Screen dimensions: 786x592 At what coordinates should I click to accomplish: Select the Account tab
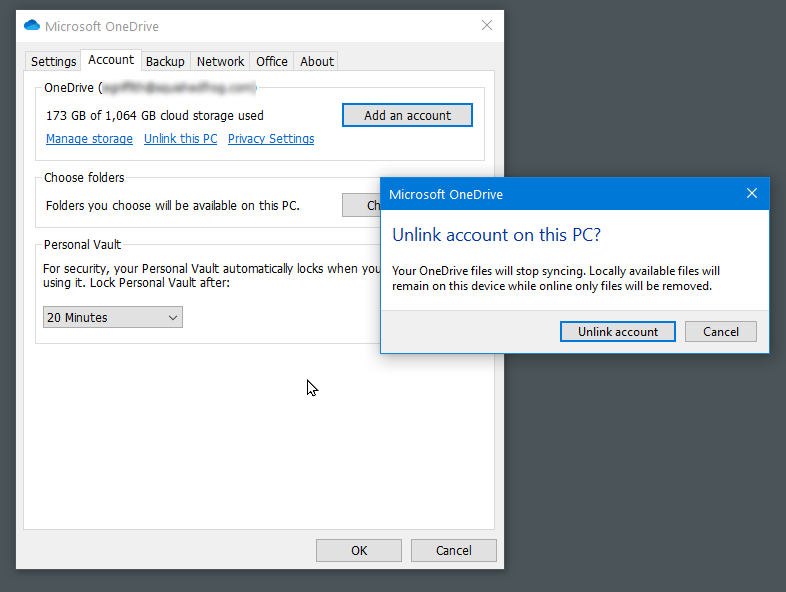[111, 60]
